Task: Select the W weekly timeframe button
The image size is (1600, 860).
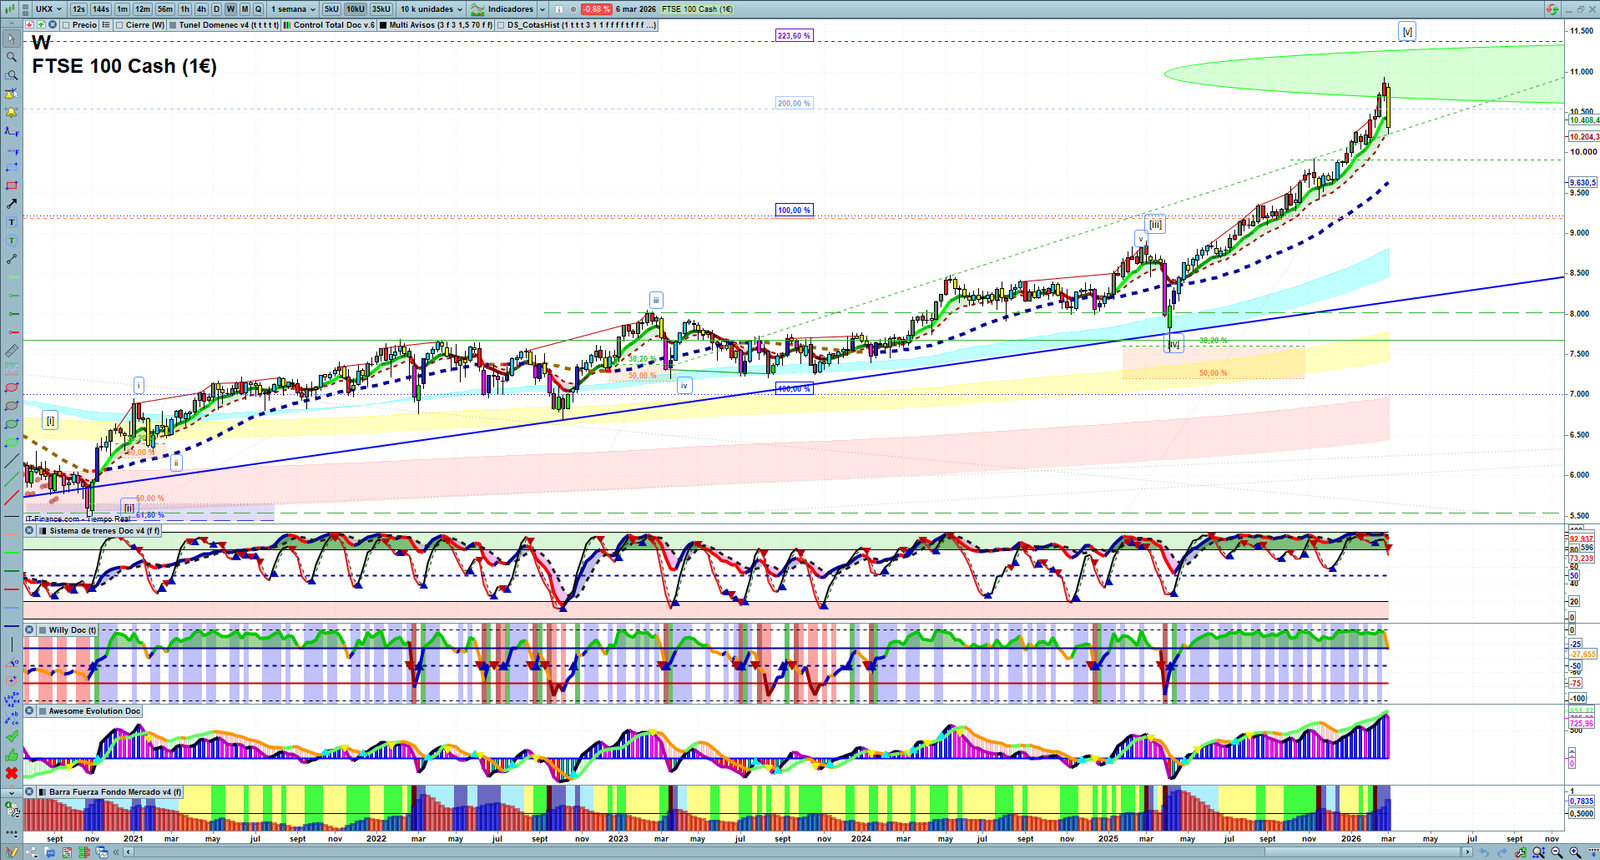Action: tap(230, 9)
